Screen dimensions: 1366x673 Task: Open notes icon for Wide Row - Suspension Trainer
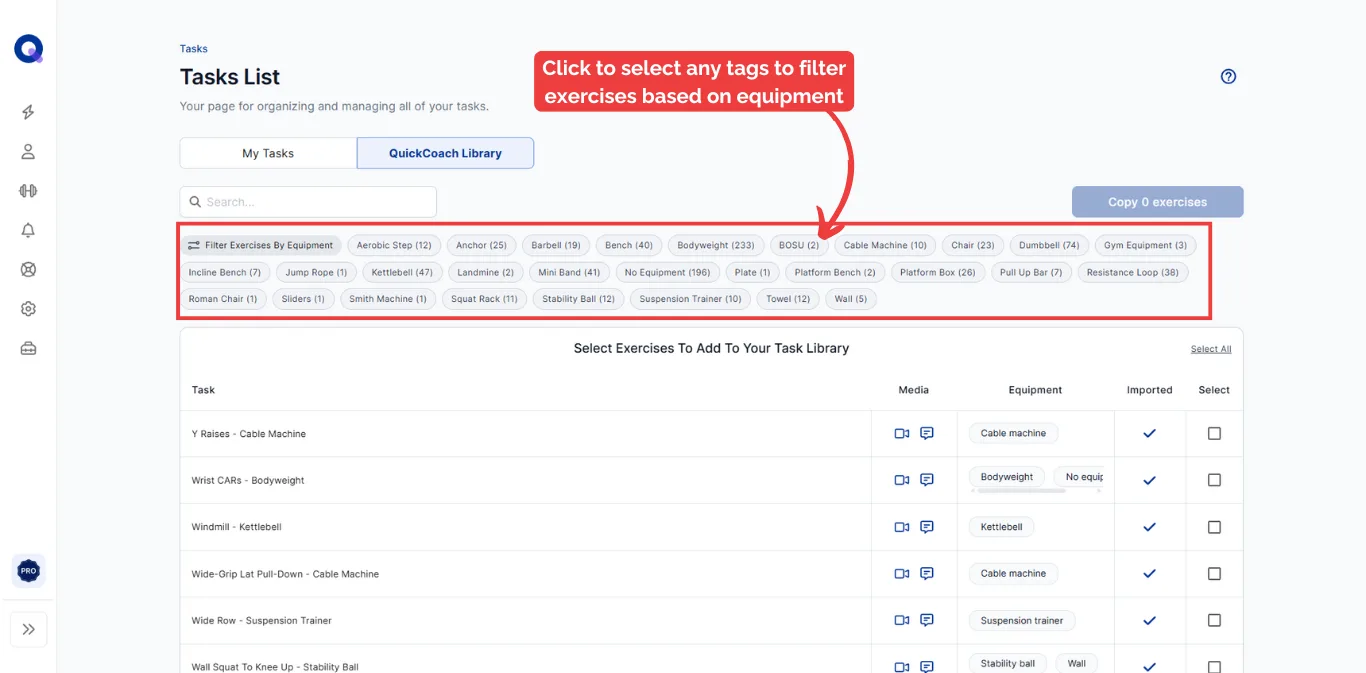pyautogui.click(x=927, y=620)
